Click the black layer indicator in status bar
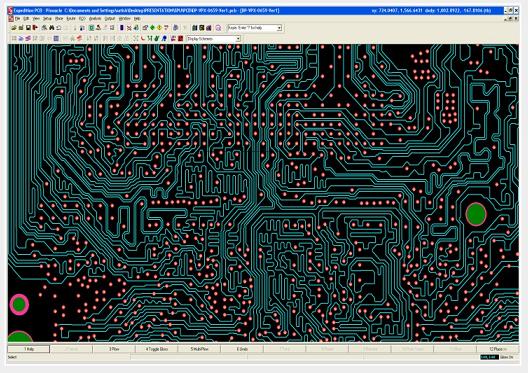Screen dimensions: 528x373 click(489, 357)
